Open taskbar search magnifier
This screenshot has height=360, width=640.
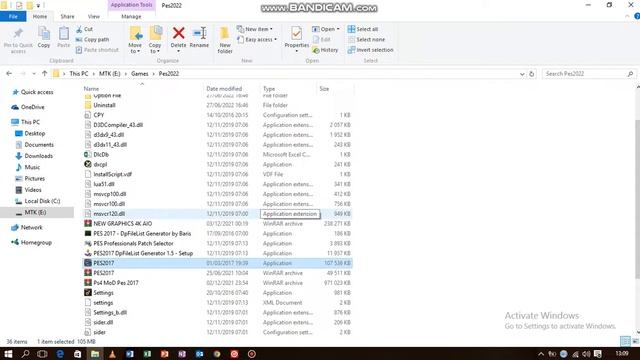[25, 354]
